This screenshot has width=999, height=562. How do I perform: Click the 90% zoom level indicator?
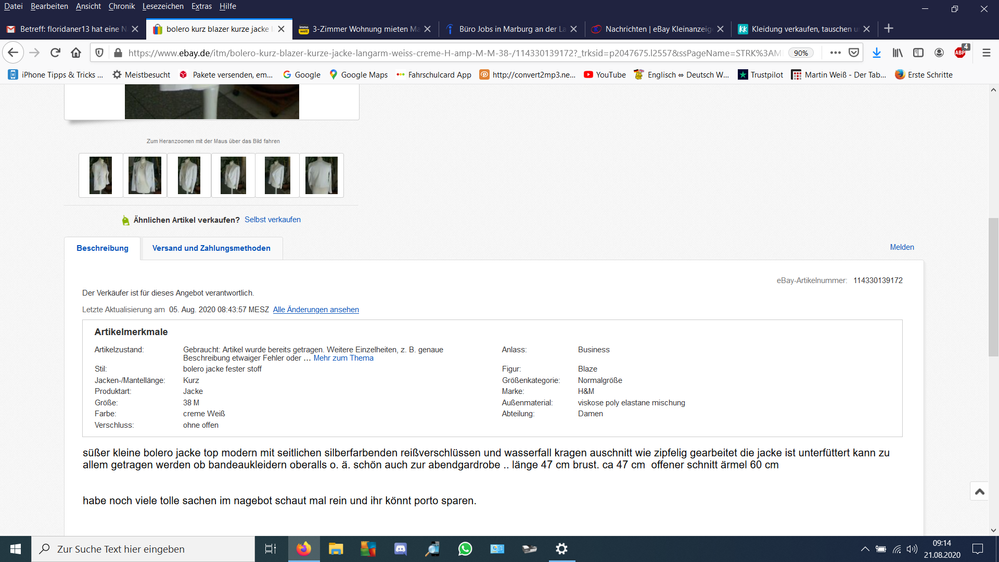(801, 53)
